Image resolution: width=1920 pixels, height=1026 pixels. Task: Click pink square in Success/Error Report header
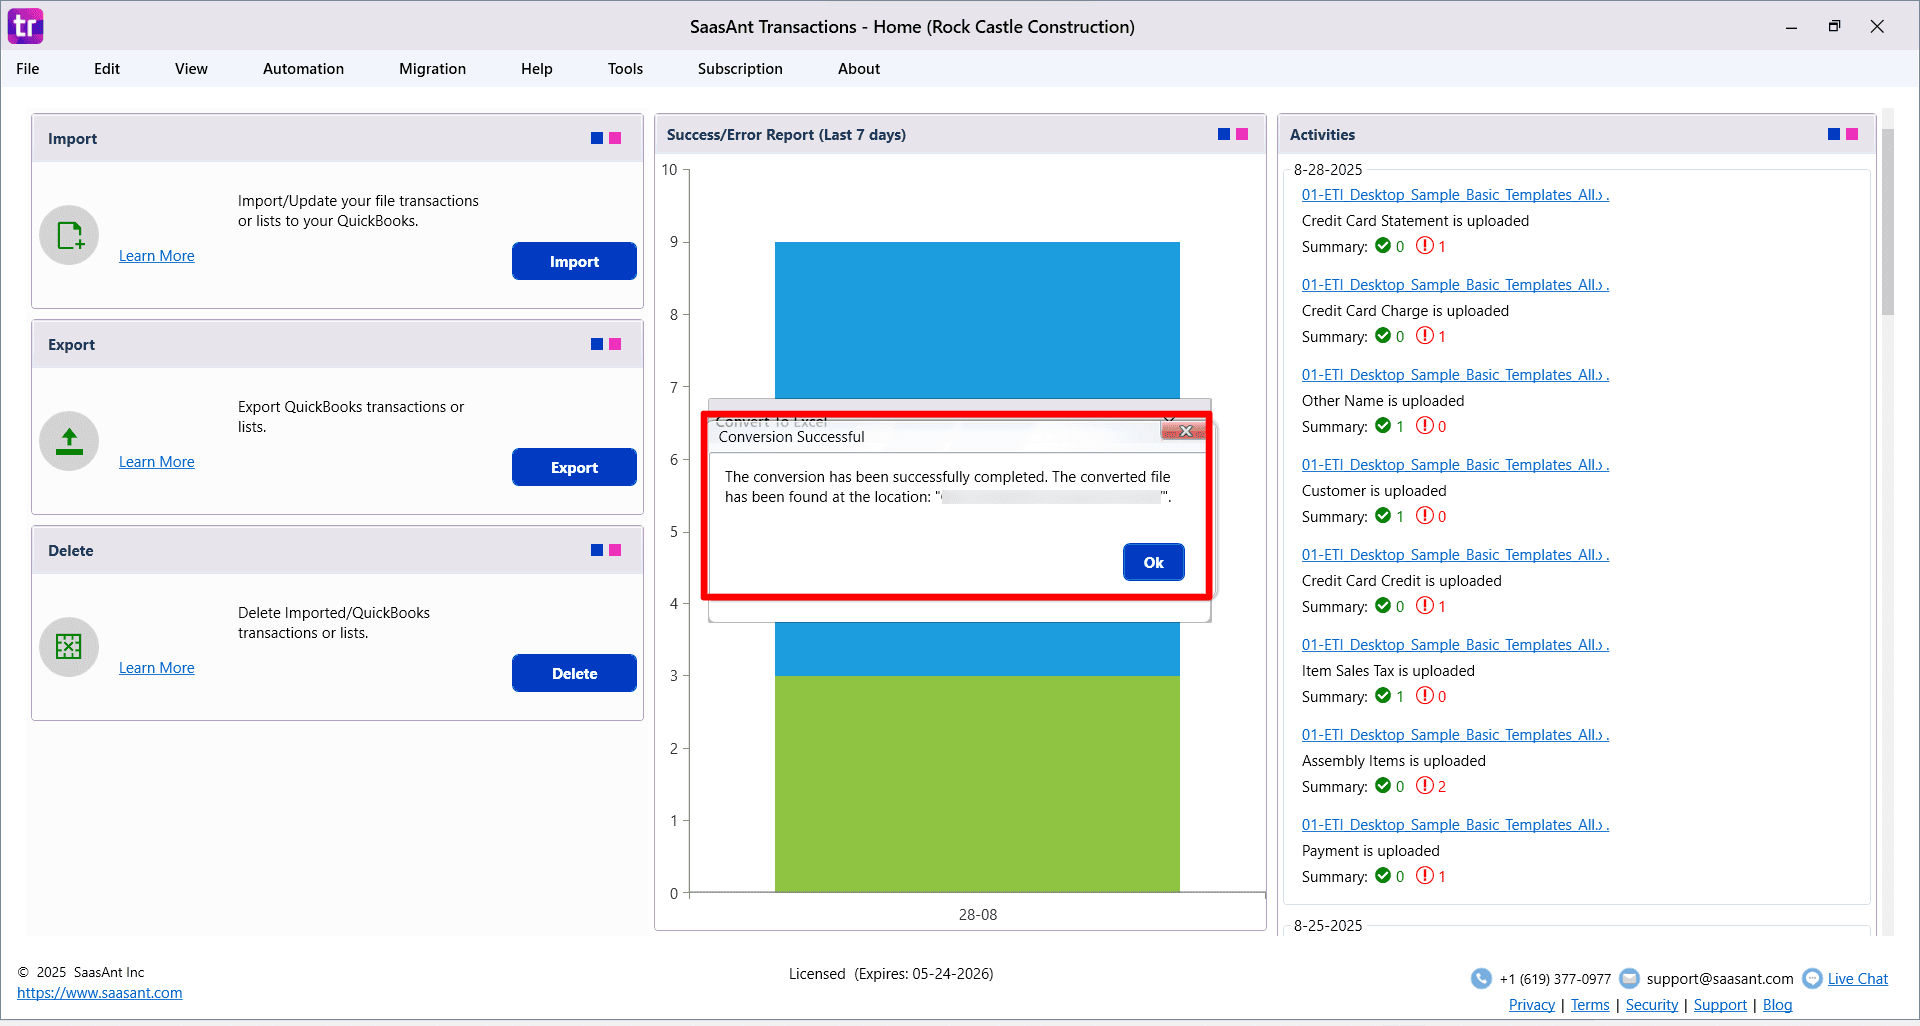1242,134
